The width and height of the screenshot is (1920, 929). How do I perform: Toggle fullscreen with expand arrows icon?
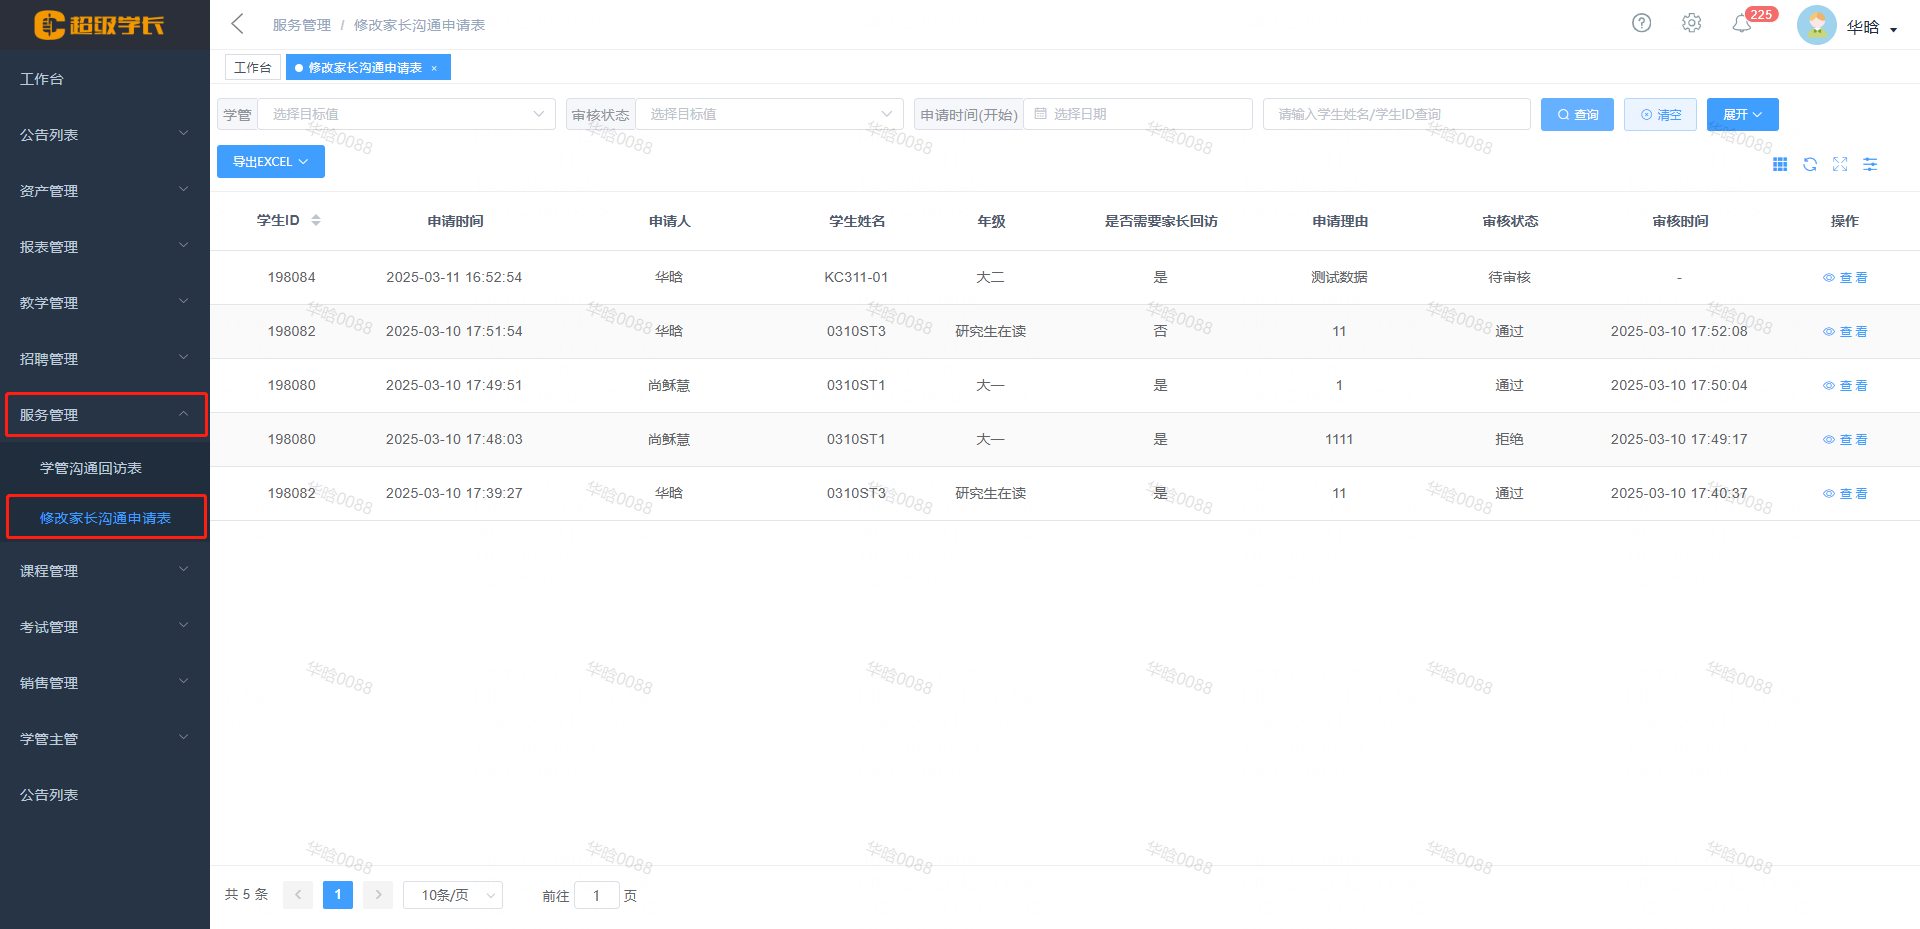pos(1840,164)
